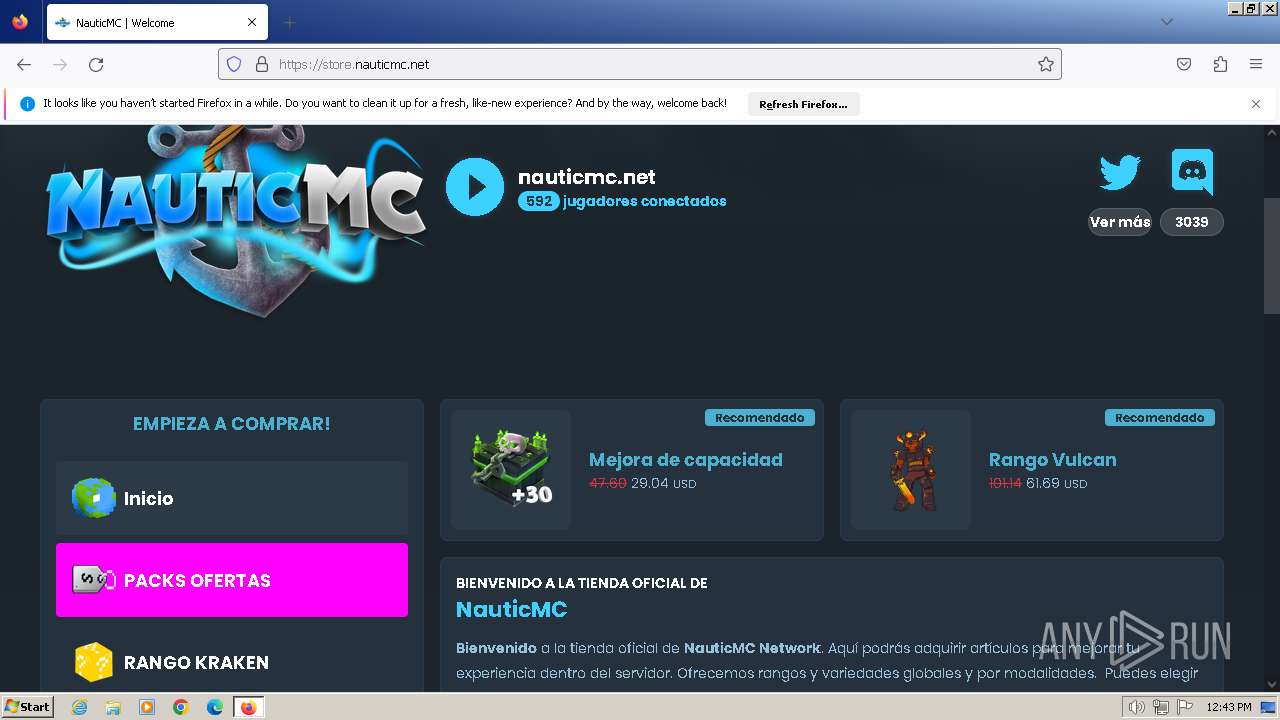Click browser back arrow
Image resolution: width=1280 pixels, height=720 pixels.
click(x=24, y=64)
